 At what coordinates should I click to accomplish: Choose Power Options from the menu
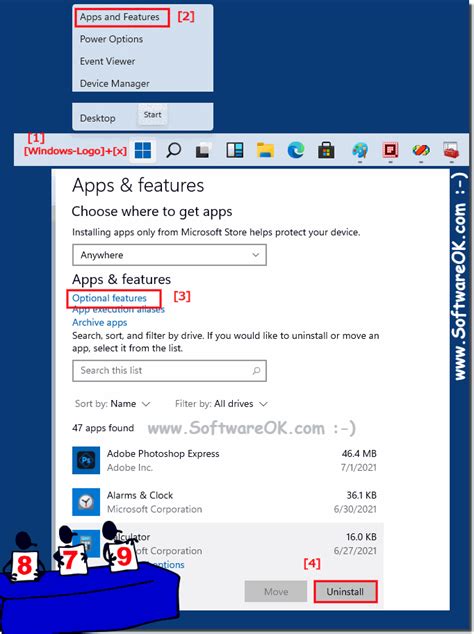click(x=111, y=39)
